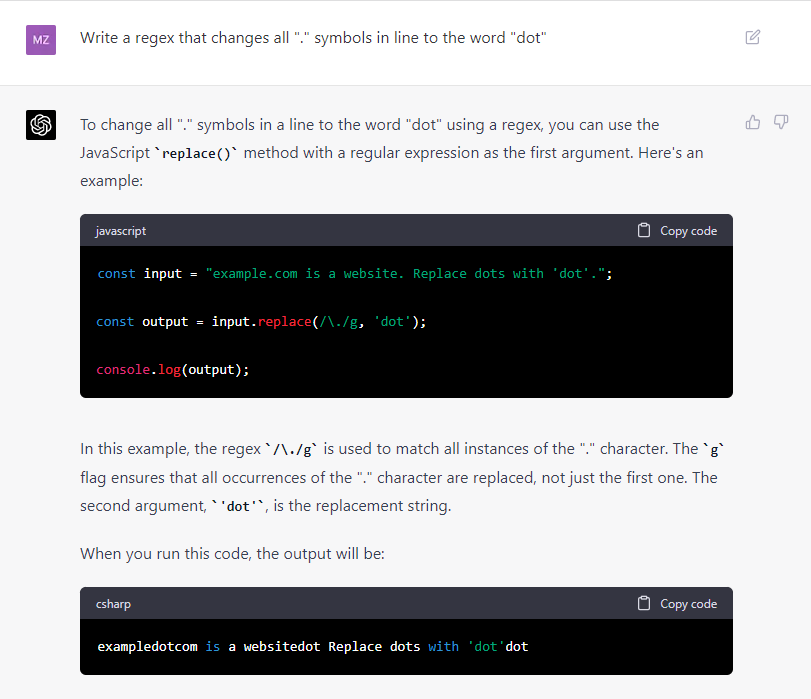811x699 pixels.
Task: Click clipboard icon in javascript code block
Action: [x=643, y=230]
